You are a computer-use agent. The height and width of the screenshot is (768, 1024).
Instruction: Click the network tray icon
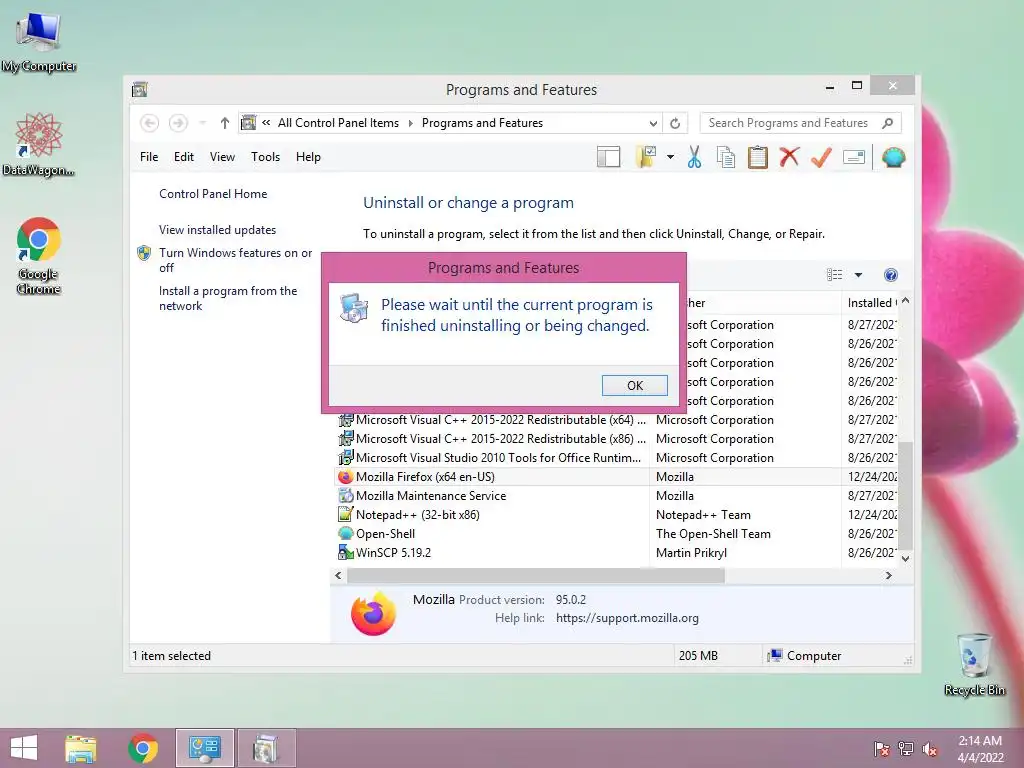point(906,749)
